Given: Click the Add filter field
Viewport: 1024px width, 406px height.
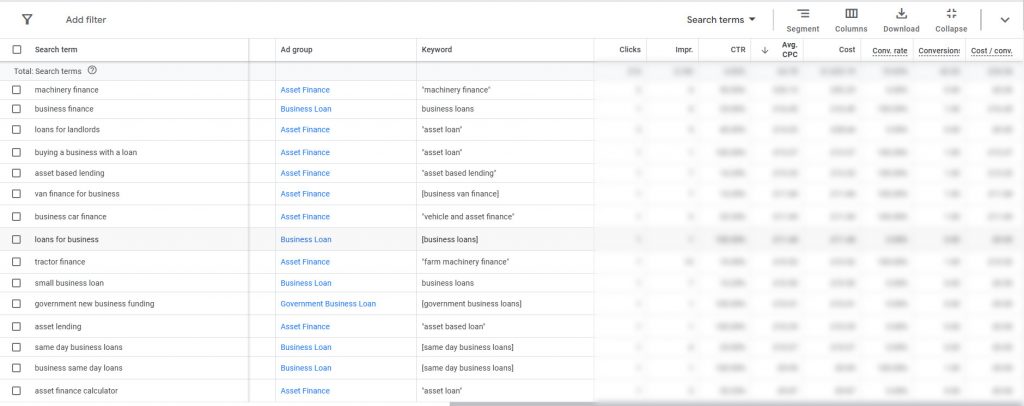Looking at the screenshot, I should pyautogui.click(x=86, y=20).
